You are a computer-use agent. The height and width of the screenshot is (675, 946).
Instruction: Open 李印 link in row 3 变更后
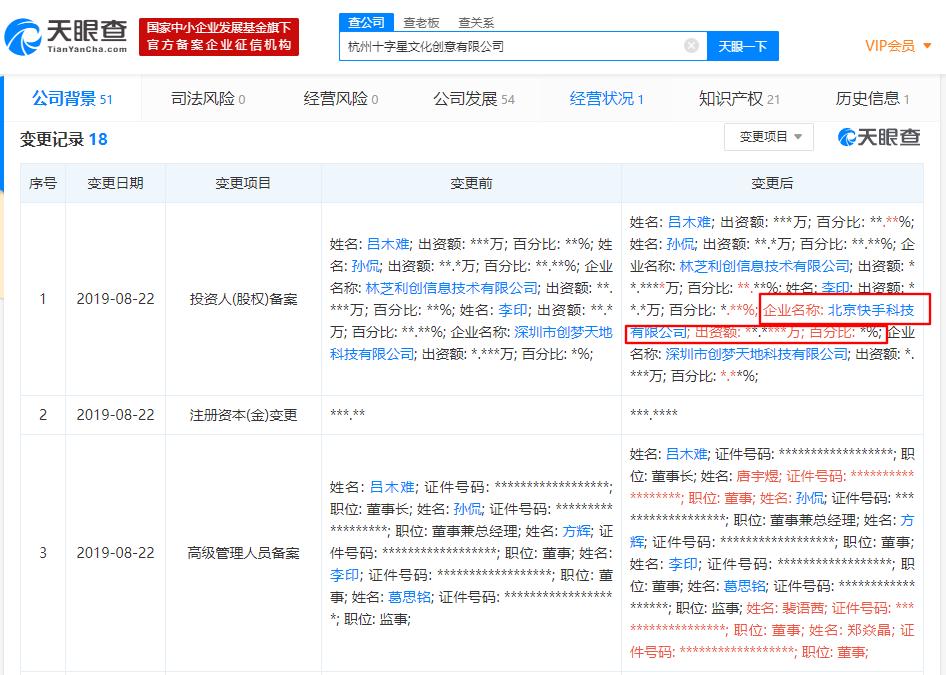684,564
